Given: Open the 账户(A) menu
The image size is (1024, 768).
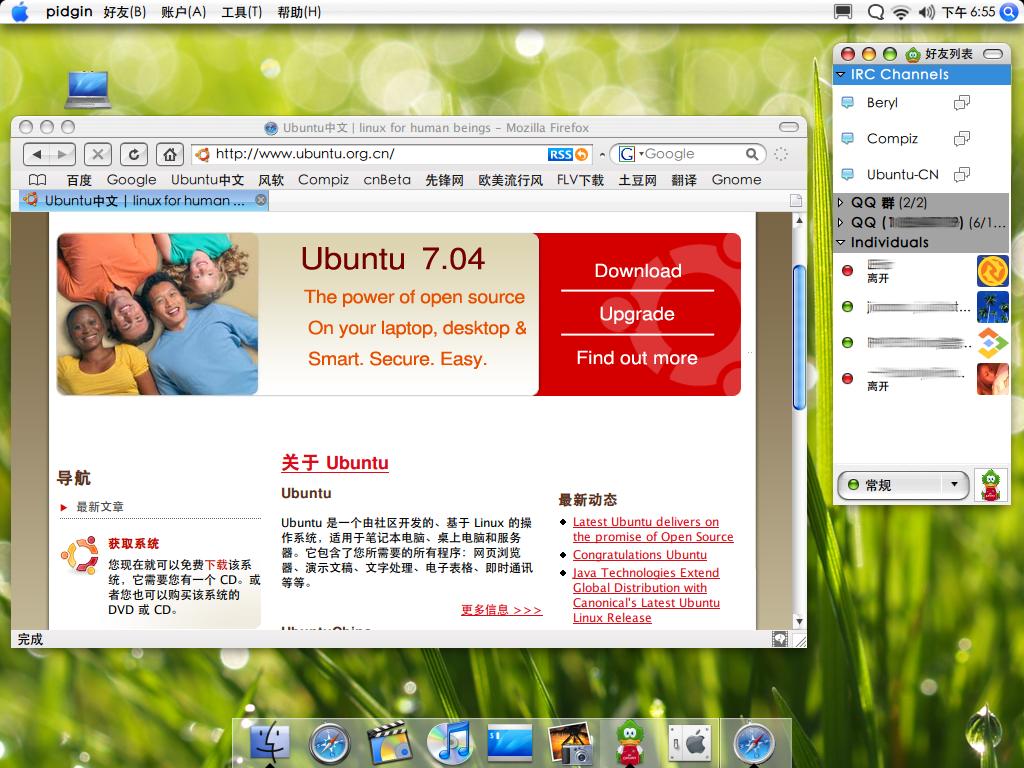Looking at the screenshot, I should [x=184, y=12].
